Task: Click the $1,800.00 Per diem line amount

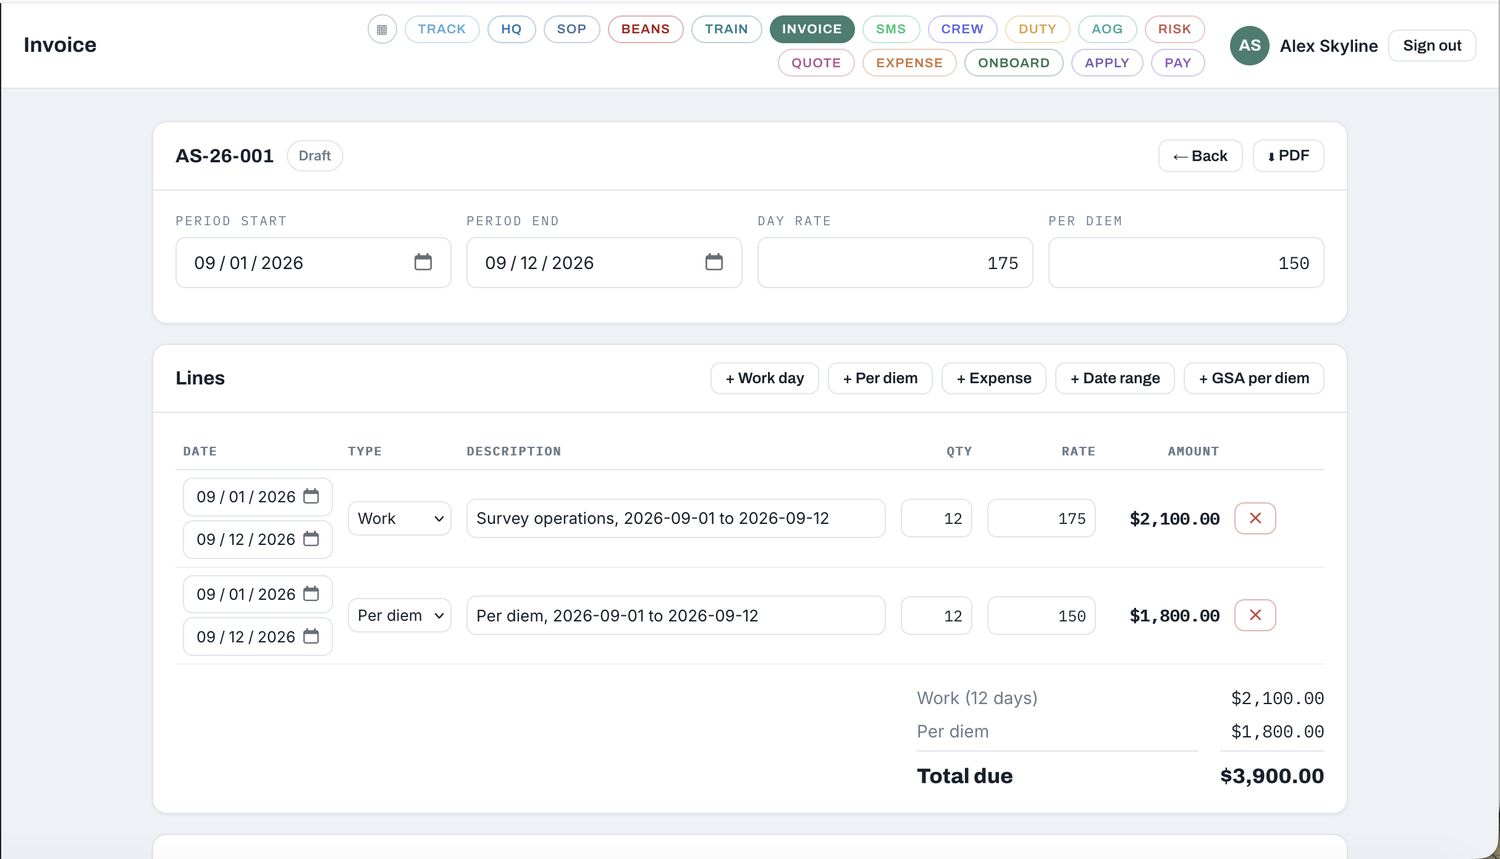Action: (x=1175, y=615)
